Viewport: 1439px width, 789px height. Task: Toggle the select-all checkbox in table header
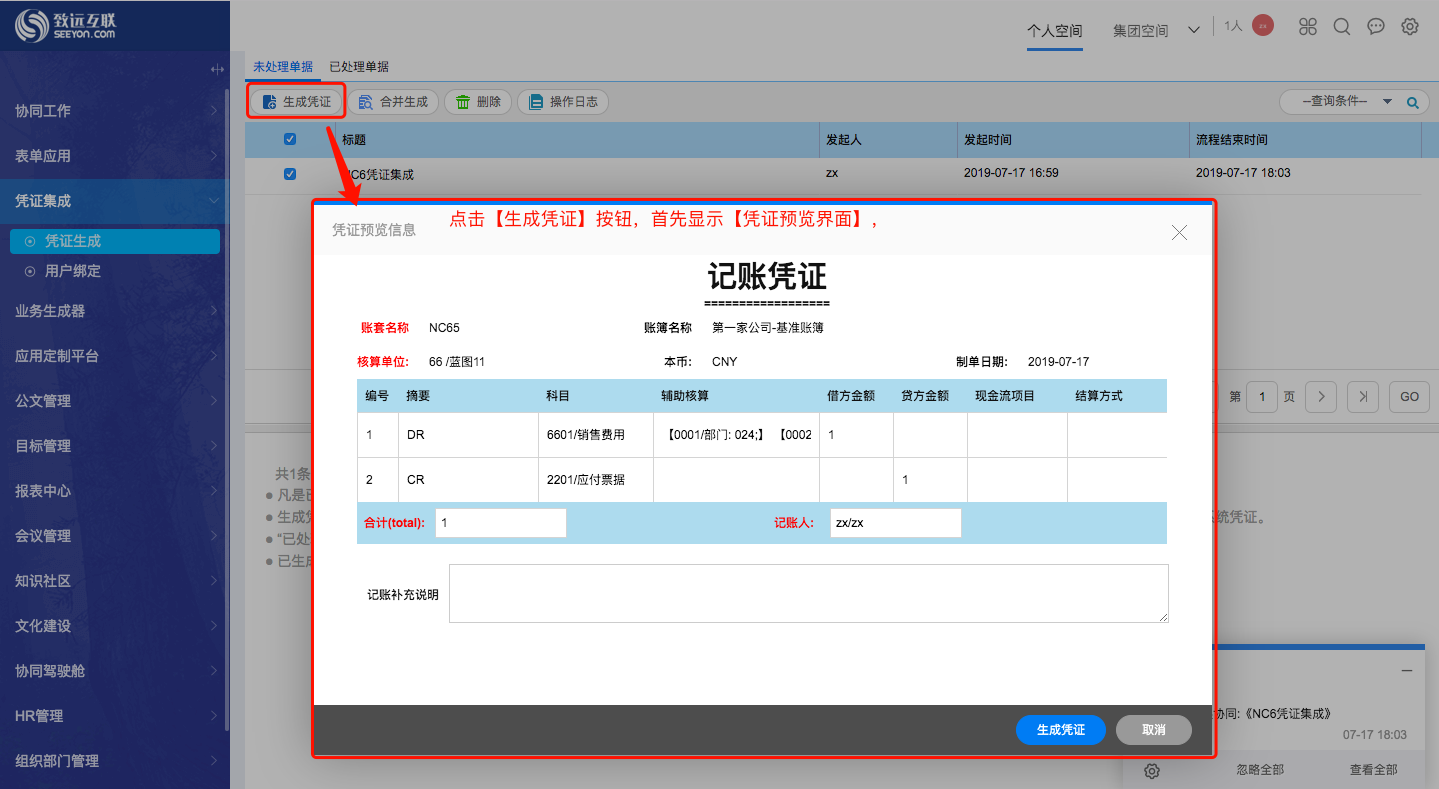click(x=290, y=139)
